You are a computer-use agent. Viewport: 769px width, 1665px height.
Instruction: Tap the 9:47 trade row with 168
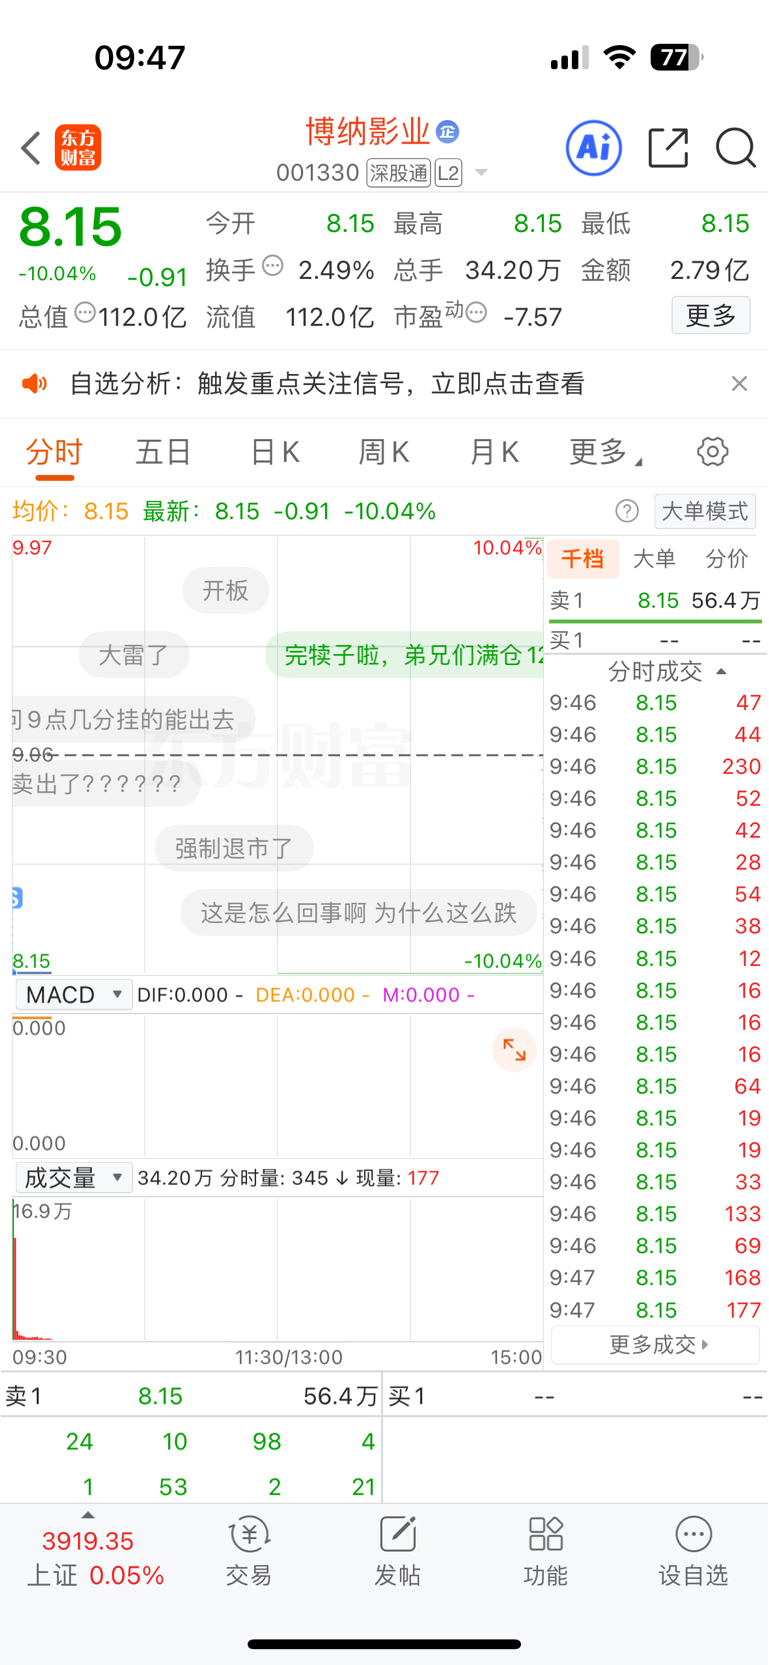tap(656, 1278)
